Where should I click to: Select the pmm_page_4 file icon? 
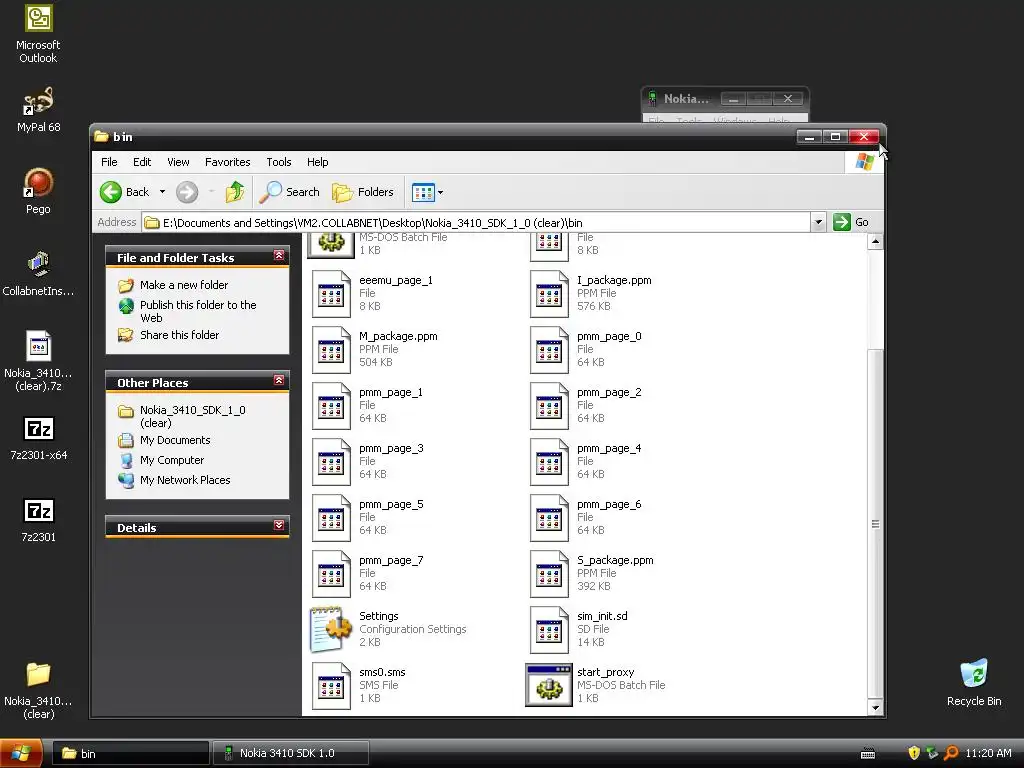tap(549, 462)
